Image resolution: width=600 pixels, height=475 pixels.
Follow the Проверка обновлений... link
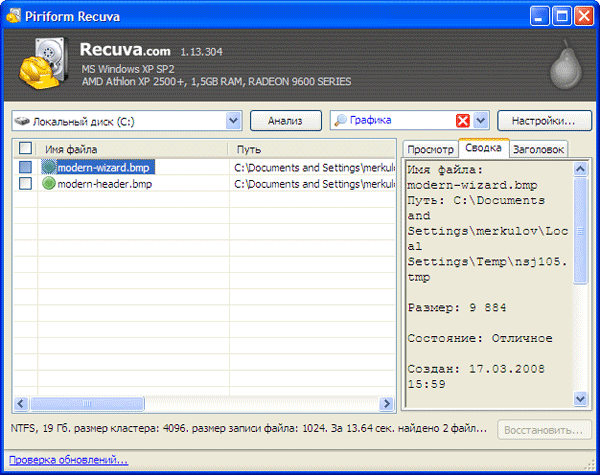pos(68,460)
